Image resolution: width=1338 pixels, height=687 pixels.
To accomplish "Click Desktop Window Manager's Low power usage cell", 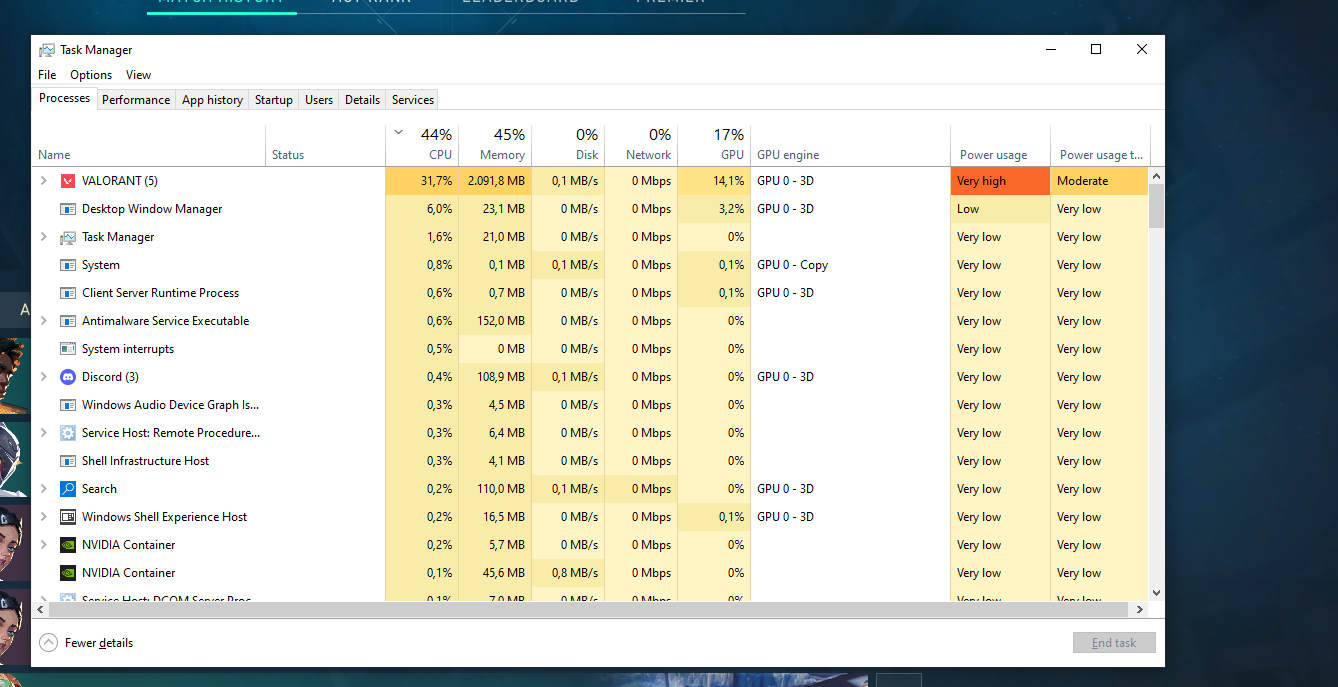I will click(1000, 209).
